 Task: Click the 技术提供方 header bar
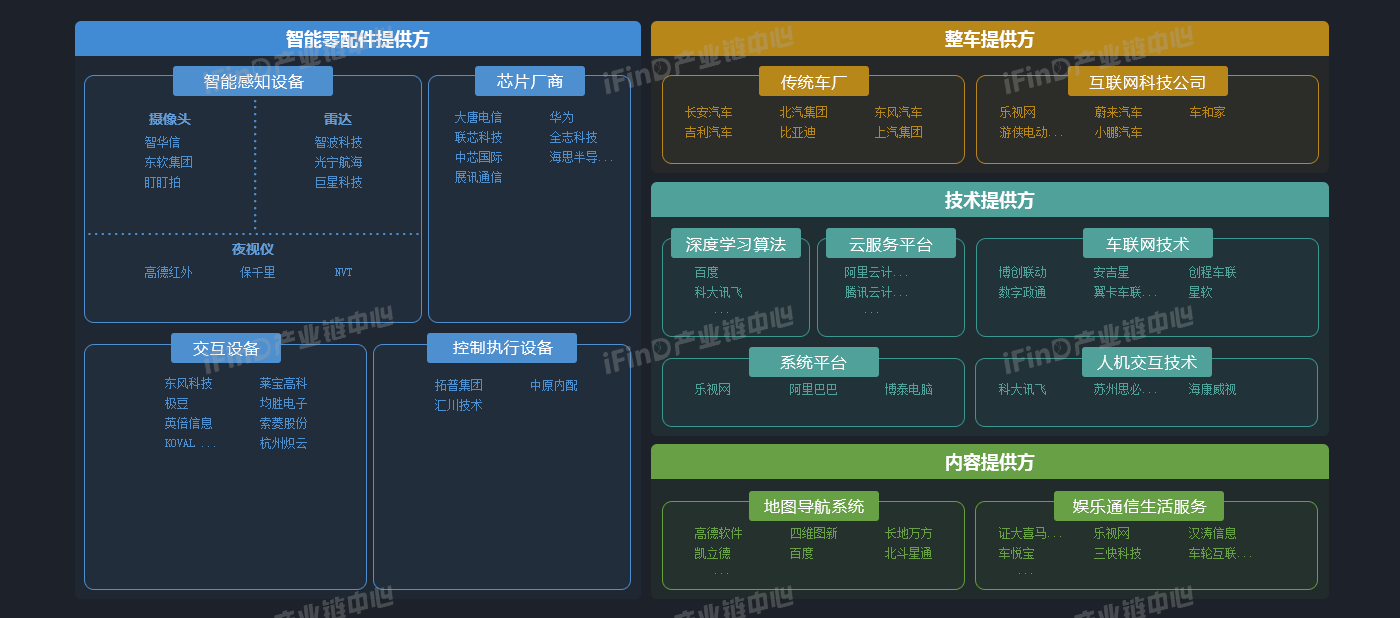990,200
